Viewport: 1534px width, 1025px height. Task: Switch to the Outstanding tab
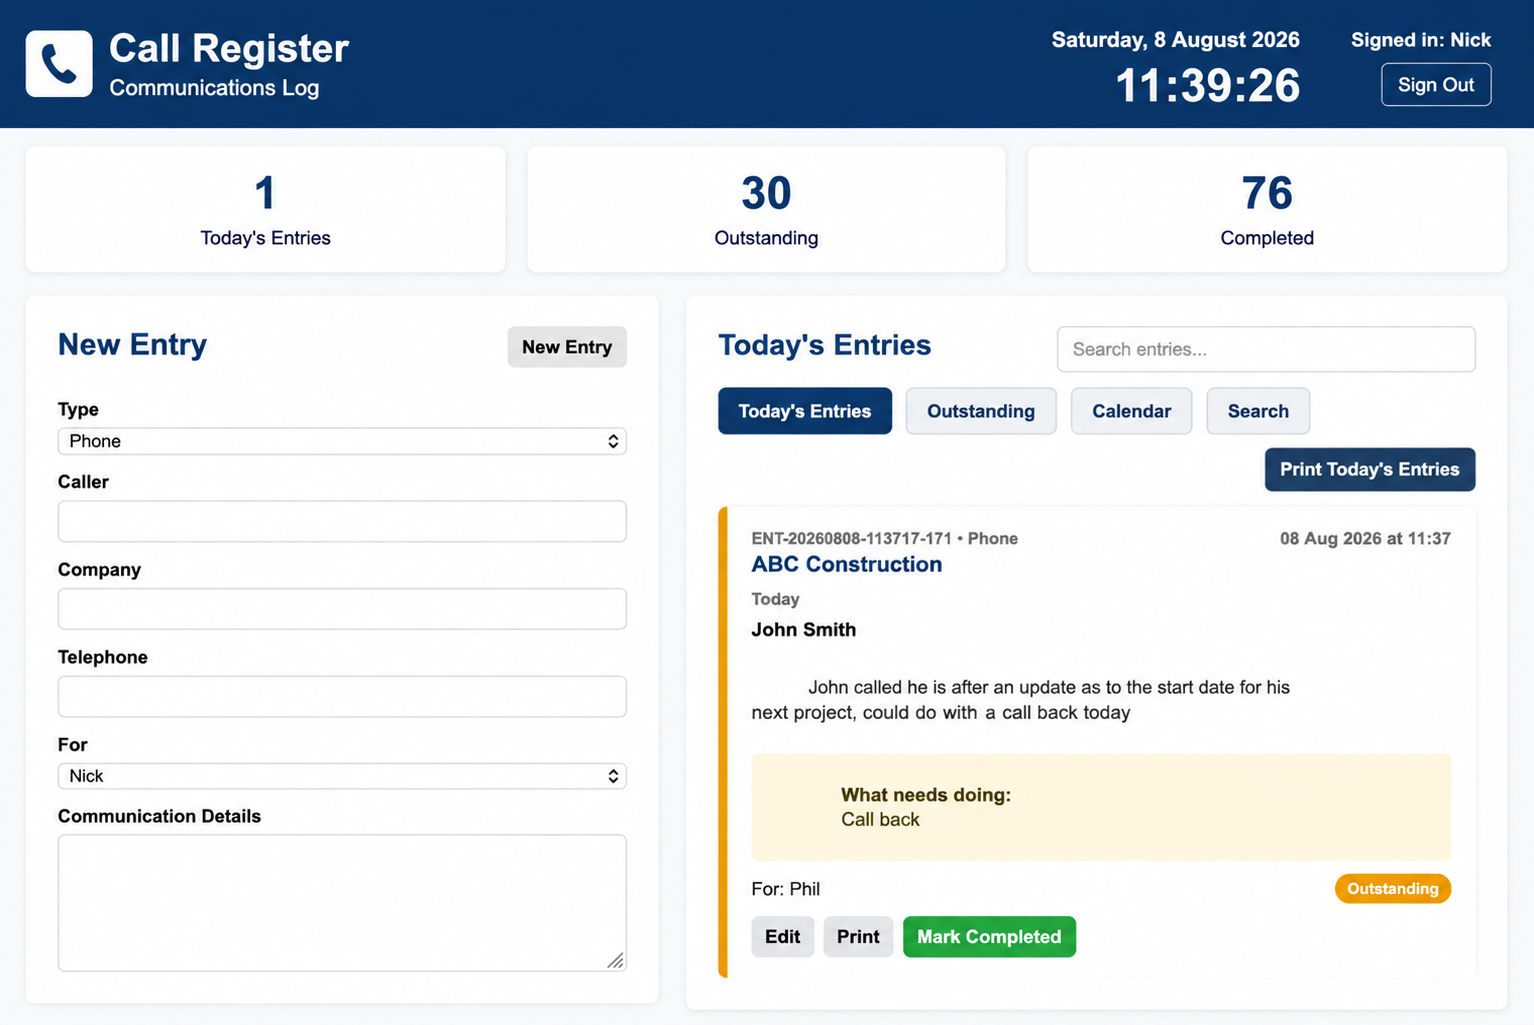981,411
